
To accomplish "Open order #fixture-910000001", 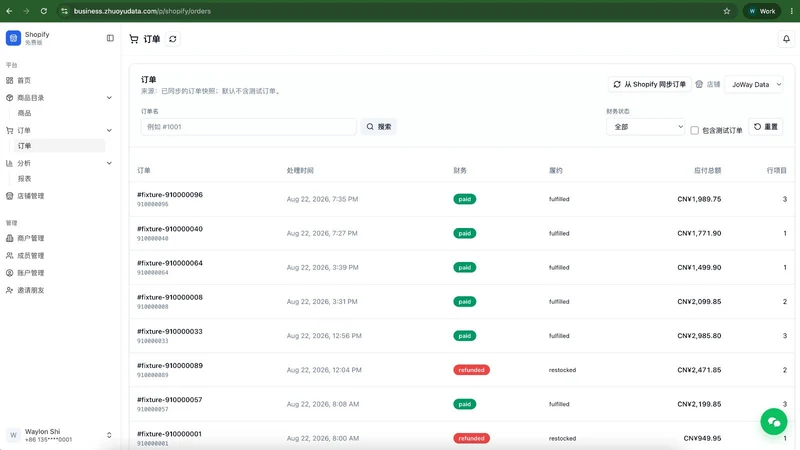I will (x=169, y=434).
